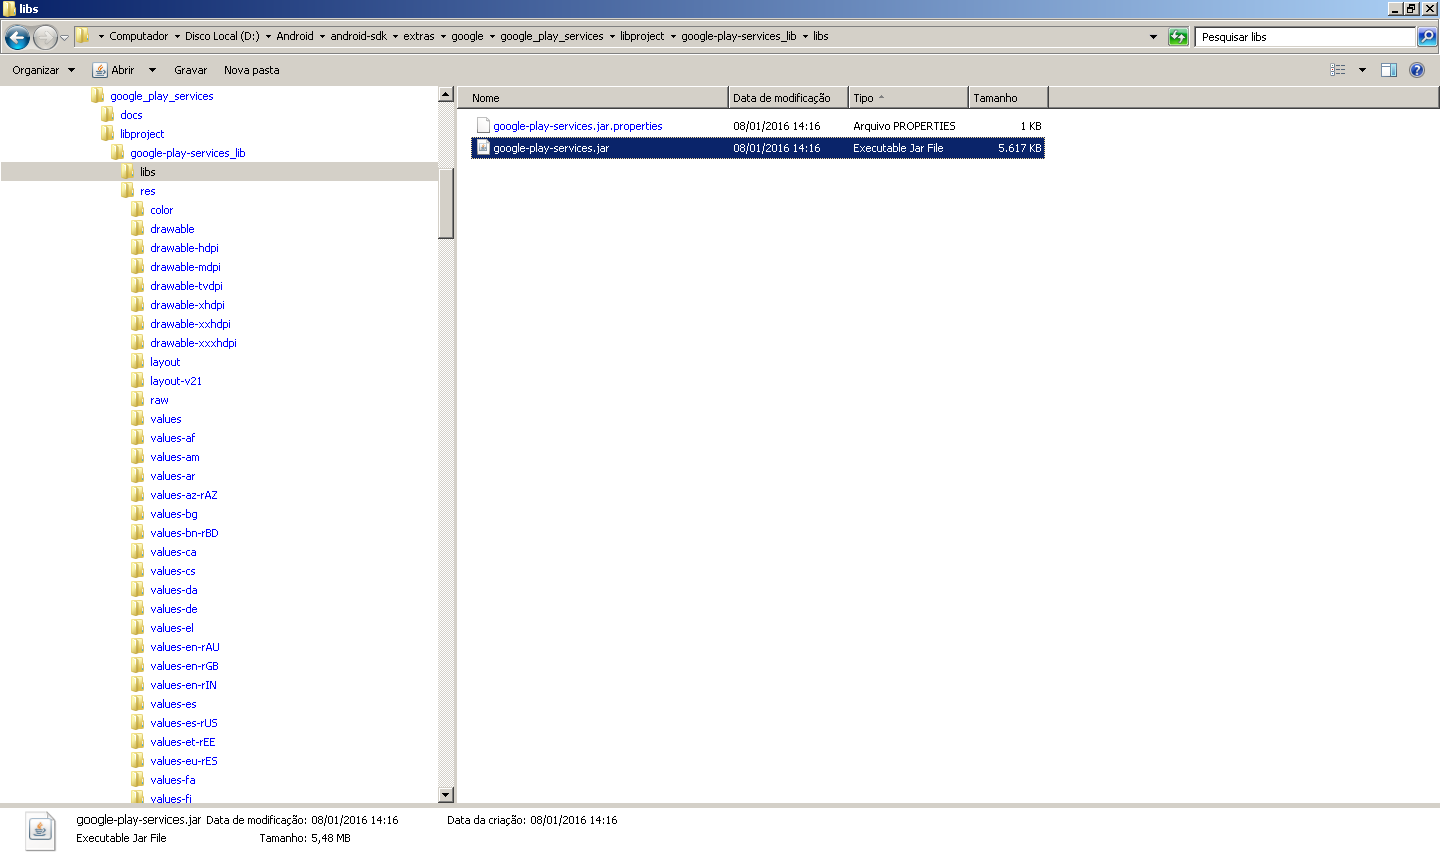Image resolution: width=1440 pixels, height=855 pixels.
Task: Navigate to Disco Local (D:) breadcrumb
Action: [222, 36]
